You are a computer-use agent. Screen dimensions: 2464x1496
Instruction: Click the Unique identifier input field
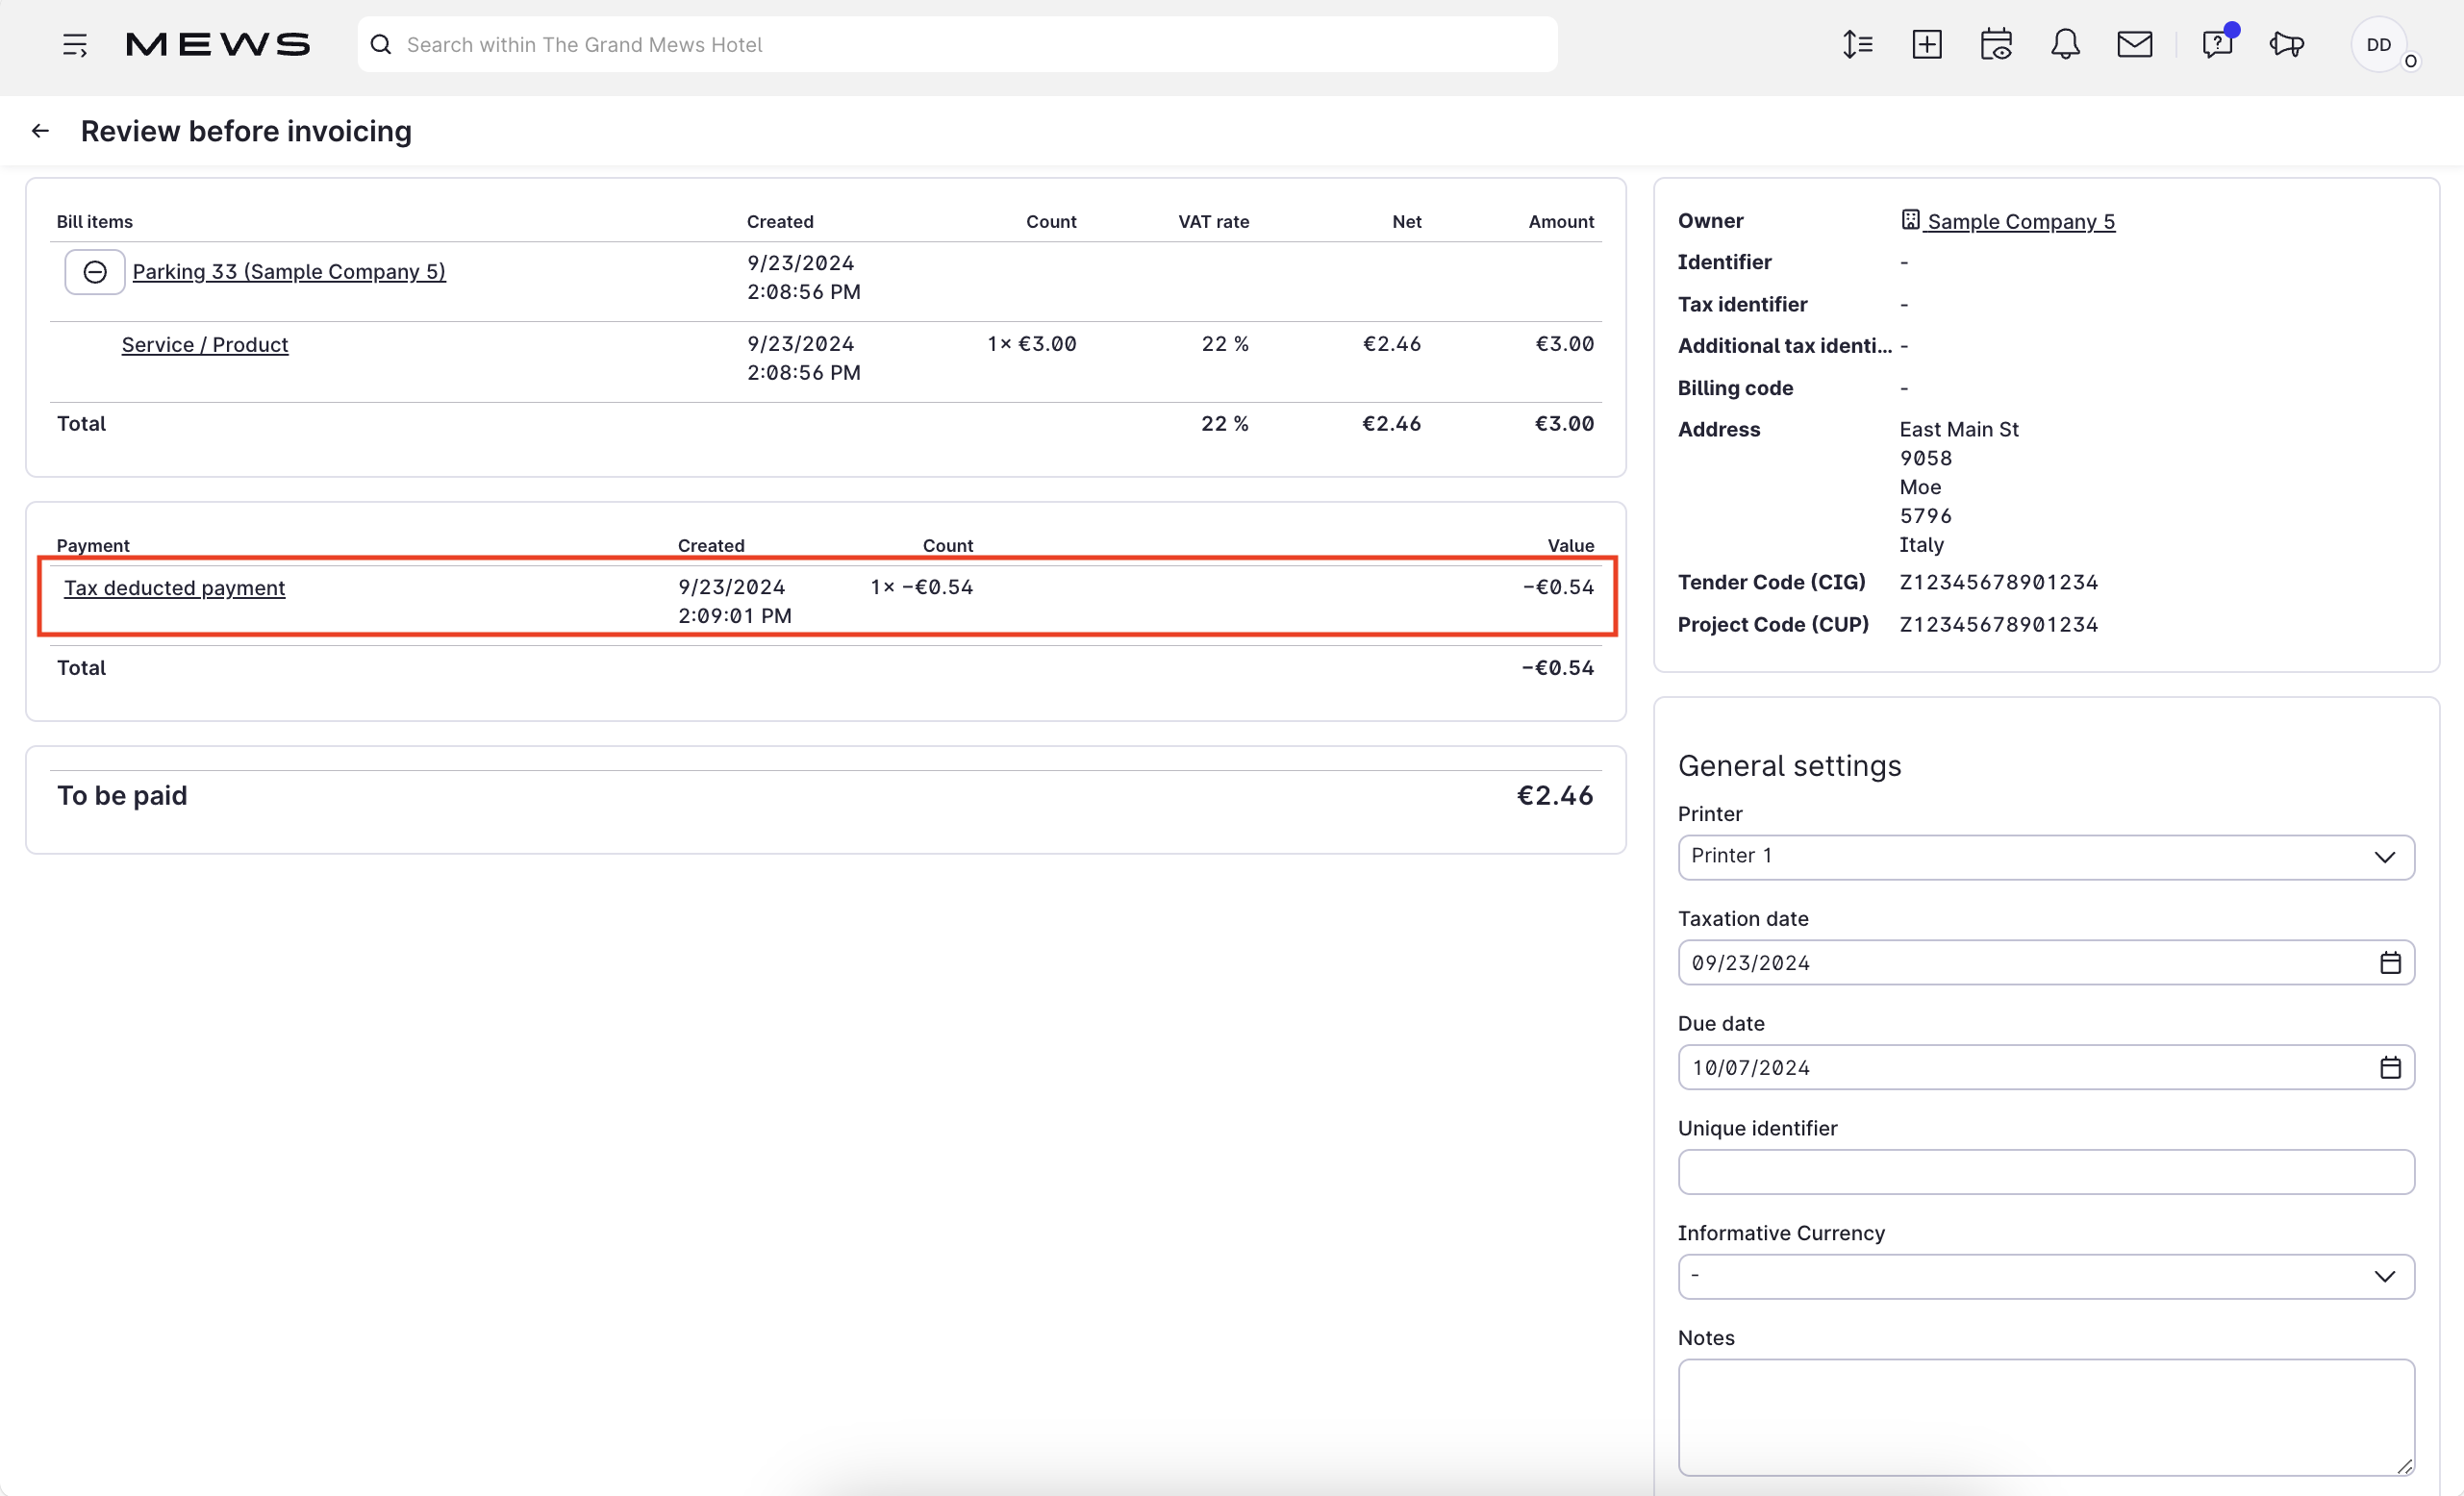click(x=2046, y=1172)
